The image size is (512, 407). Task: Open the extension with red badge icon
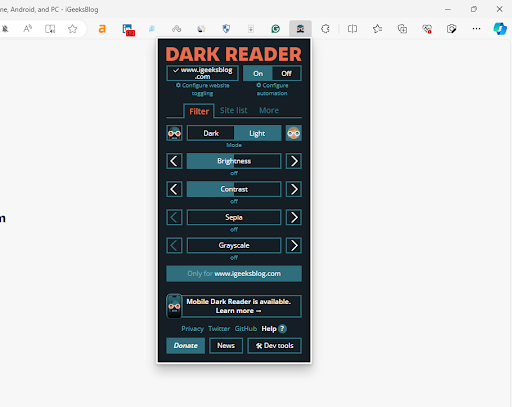pyautogui.click(x=128, y=29)
